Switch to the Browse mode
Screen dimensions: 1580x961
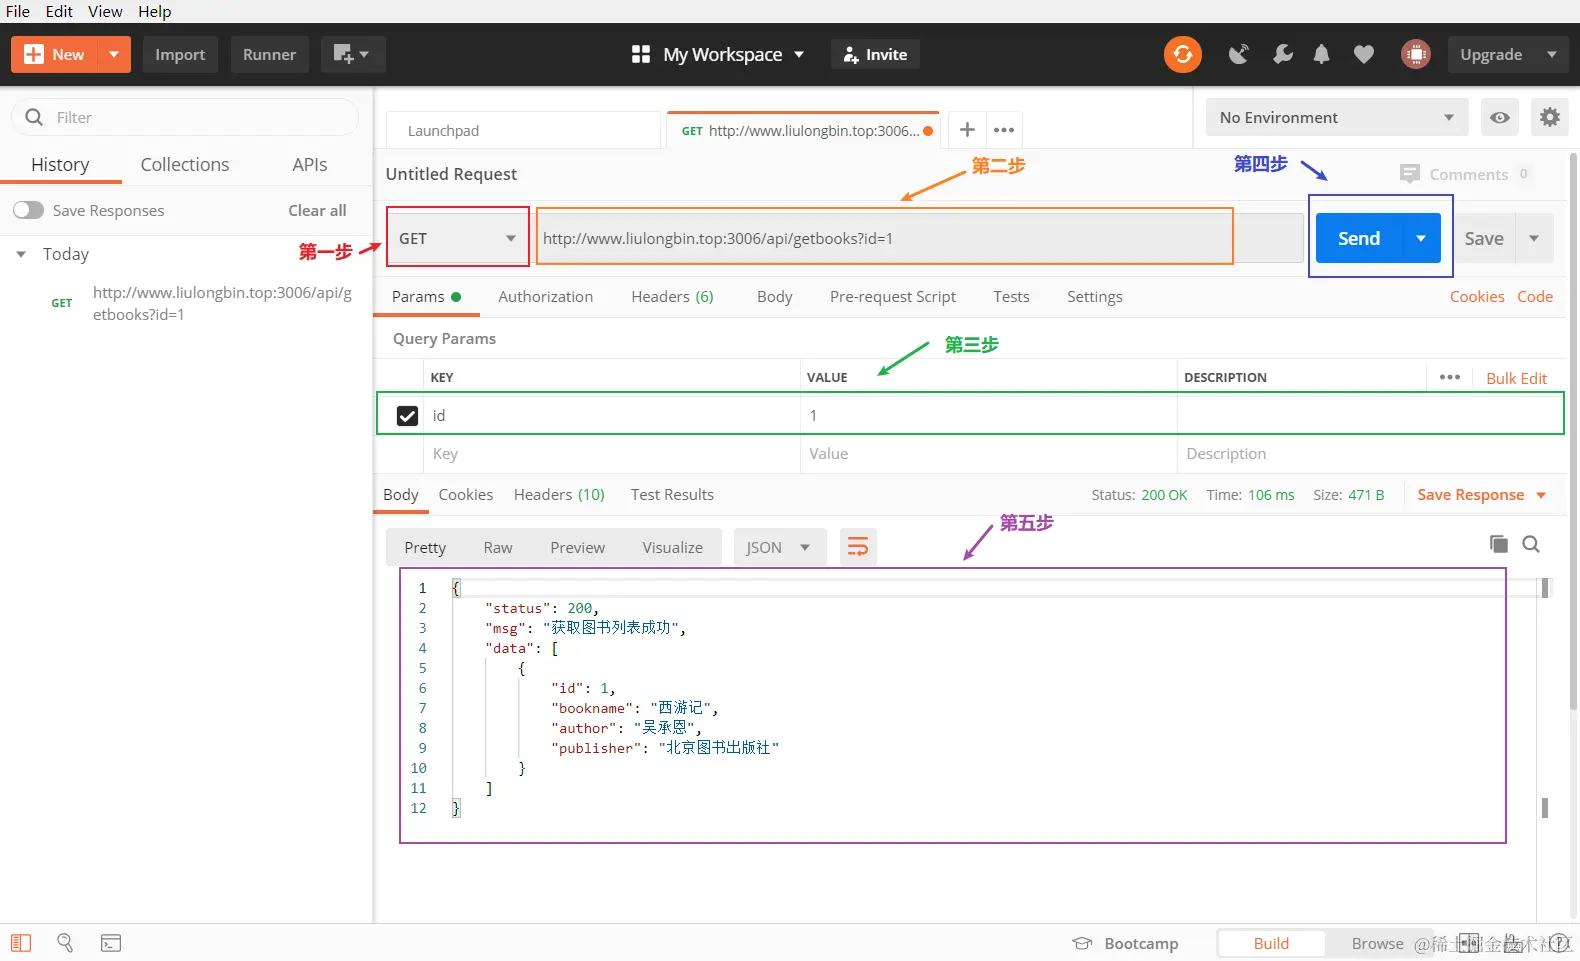[1377, 943]
